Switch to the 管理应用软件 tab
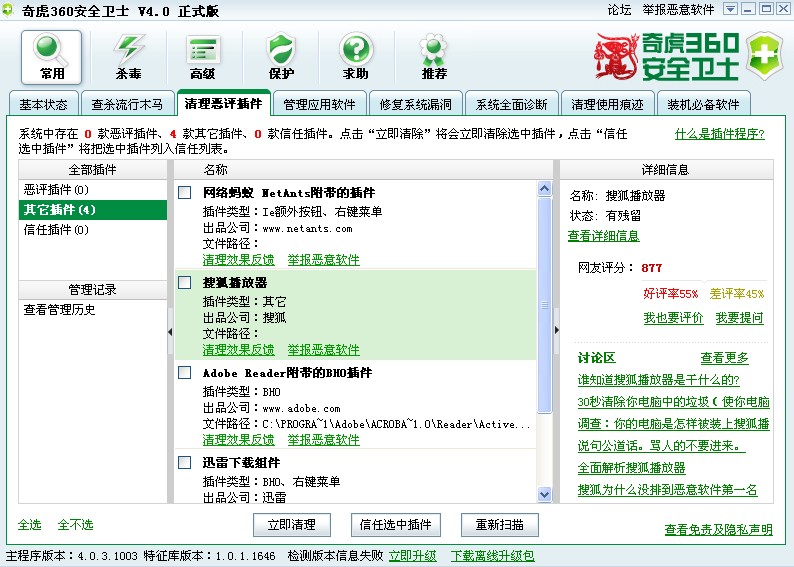 319,104
